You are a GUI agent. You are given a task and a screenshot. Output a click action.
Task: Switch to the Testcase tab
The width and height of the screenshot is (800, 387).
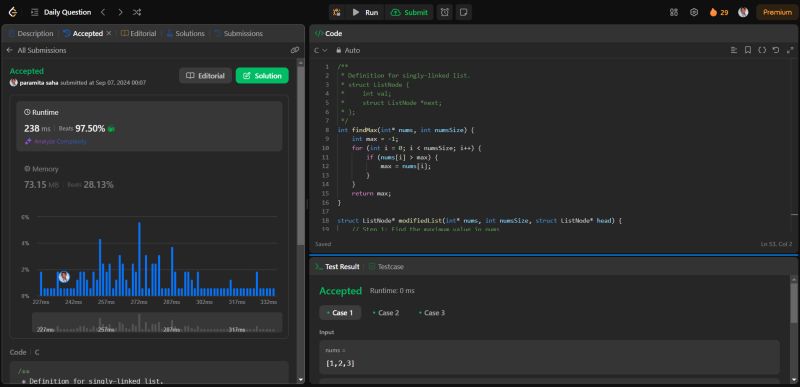386,267
